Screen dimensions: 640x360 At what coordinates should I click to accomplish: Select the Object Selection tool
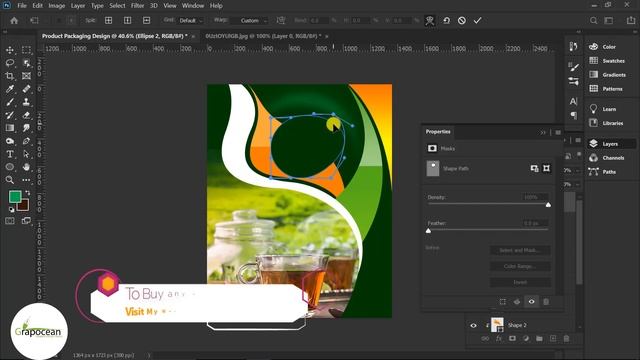[x=27, y=63]
